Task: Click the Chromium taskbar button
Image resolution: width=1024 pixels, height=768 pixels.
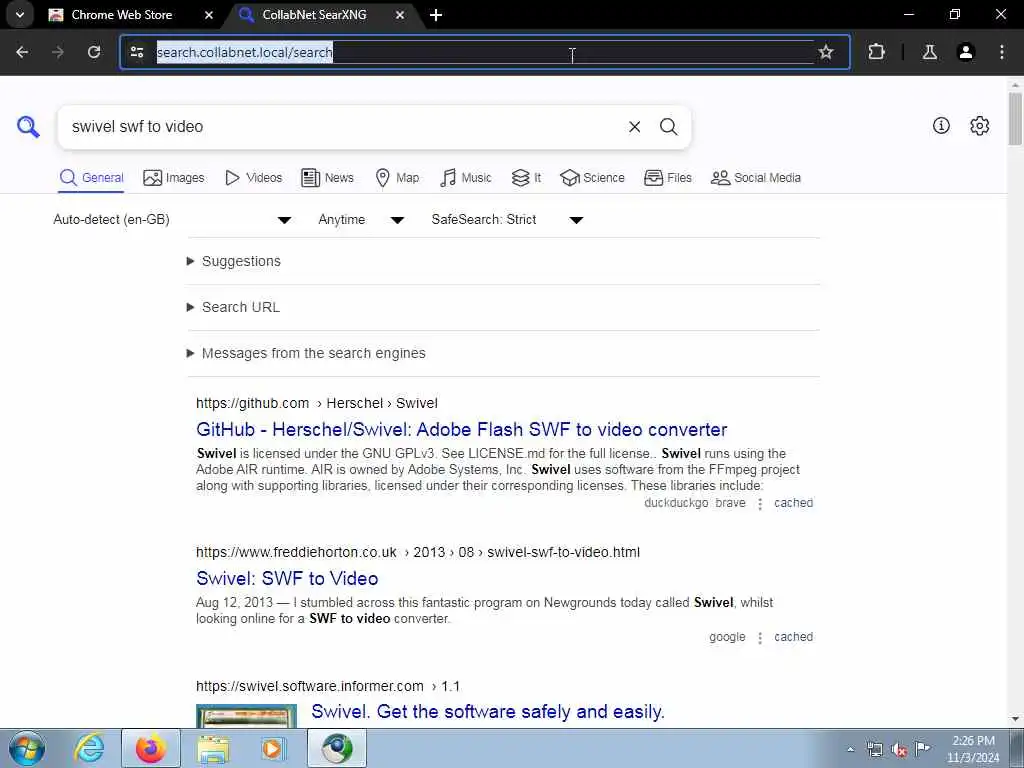Action: pos(337,748)
